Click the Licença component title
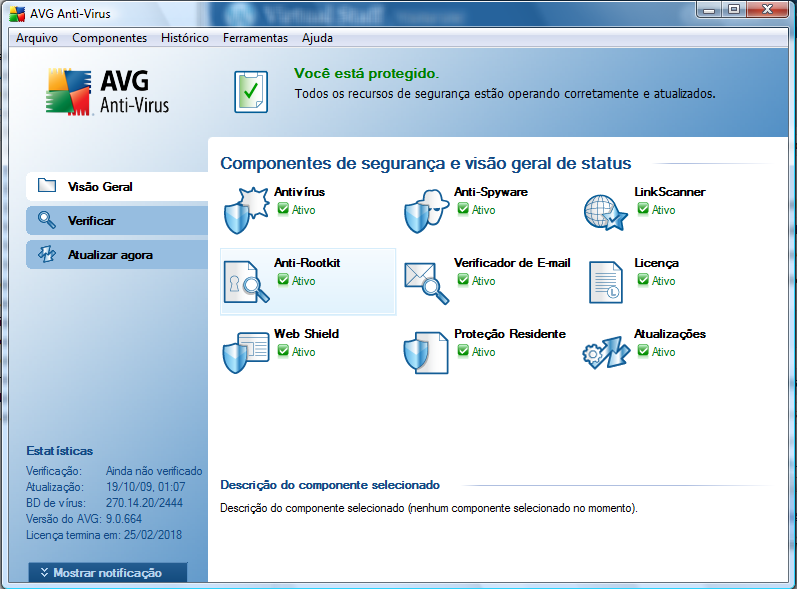The height and width of the screenshot is (589, 797). tap(656, 263)
